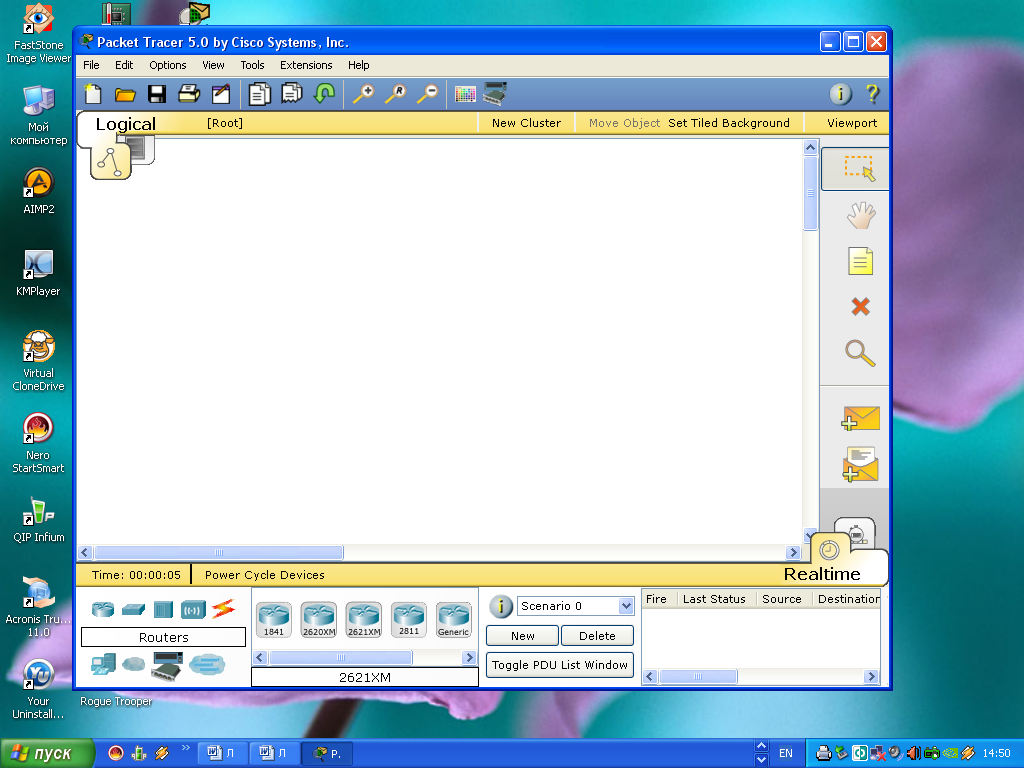Activate the Select tool in right panel
Viewport: 1024px width, 768px height.
coord(854,169)
